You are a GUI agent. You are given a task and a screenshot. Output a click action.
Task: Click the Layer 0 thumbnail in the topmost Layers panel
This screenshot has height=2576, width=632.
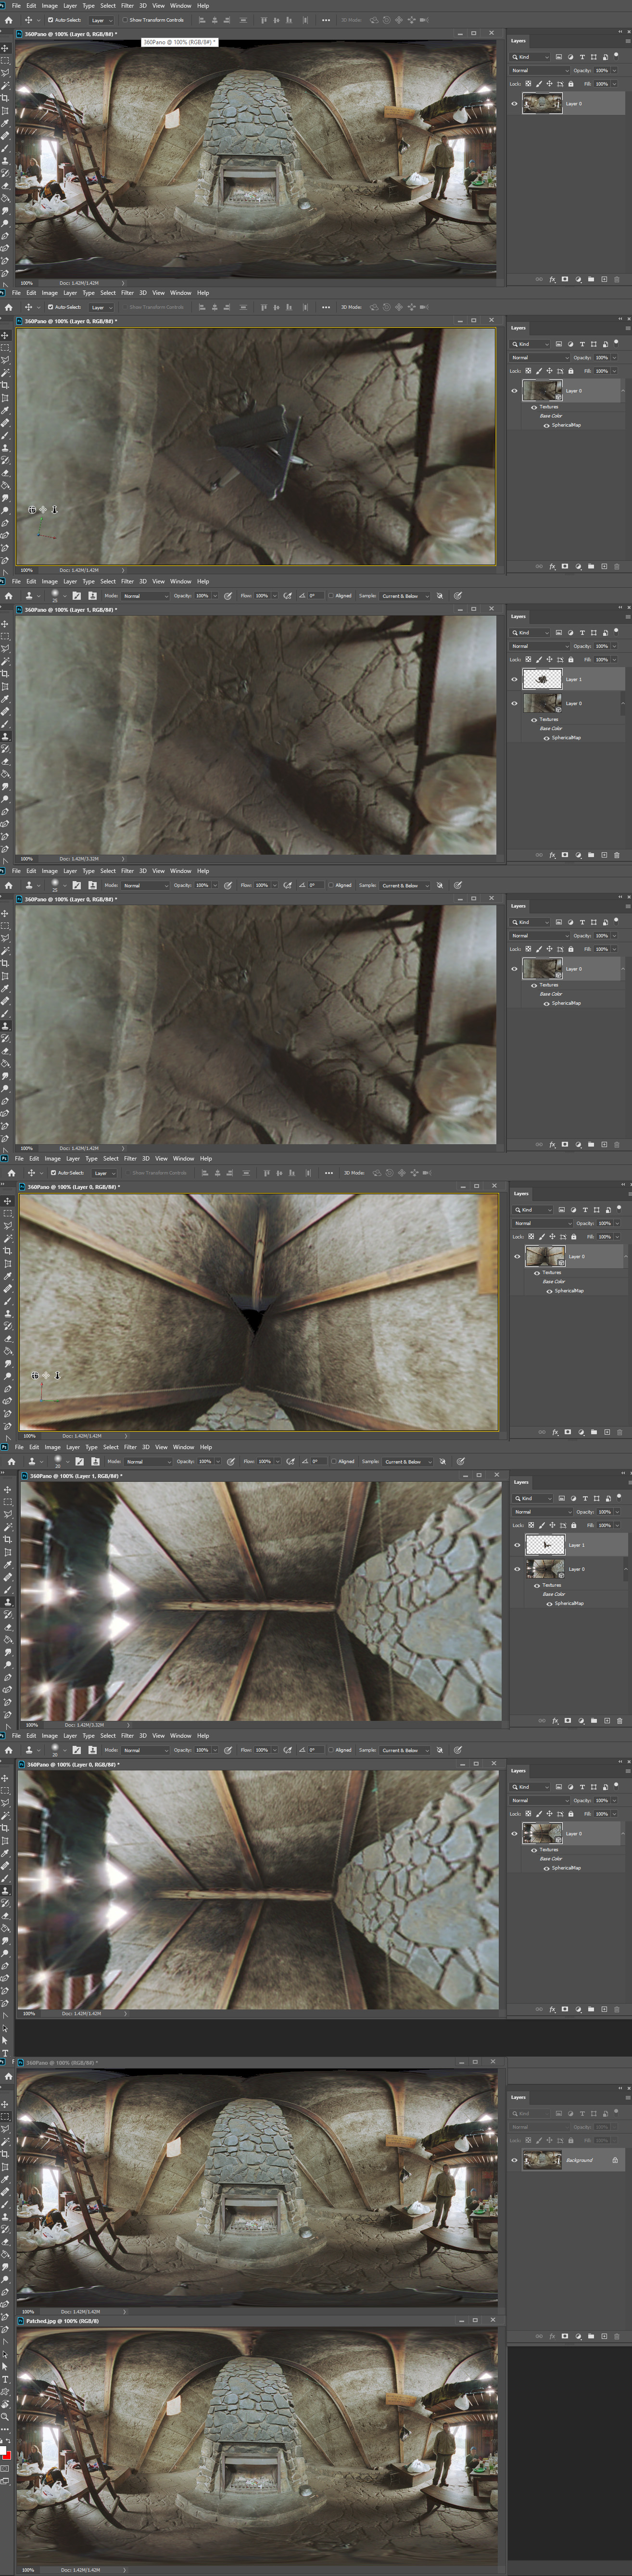coord(542,103)
